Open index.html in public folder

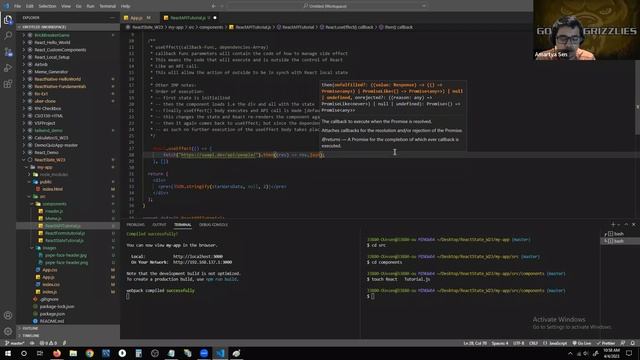click(68, 189)
